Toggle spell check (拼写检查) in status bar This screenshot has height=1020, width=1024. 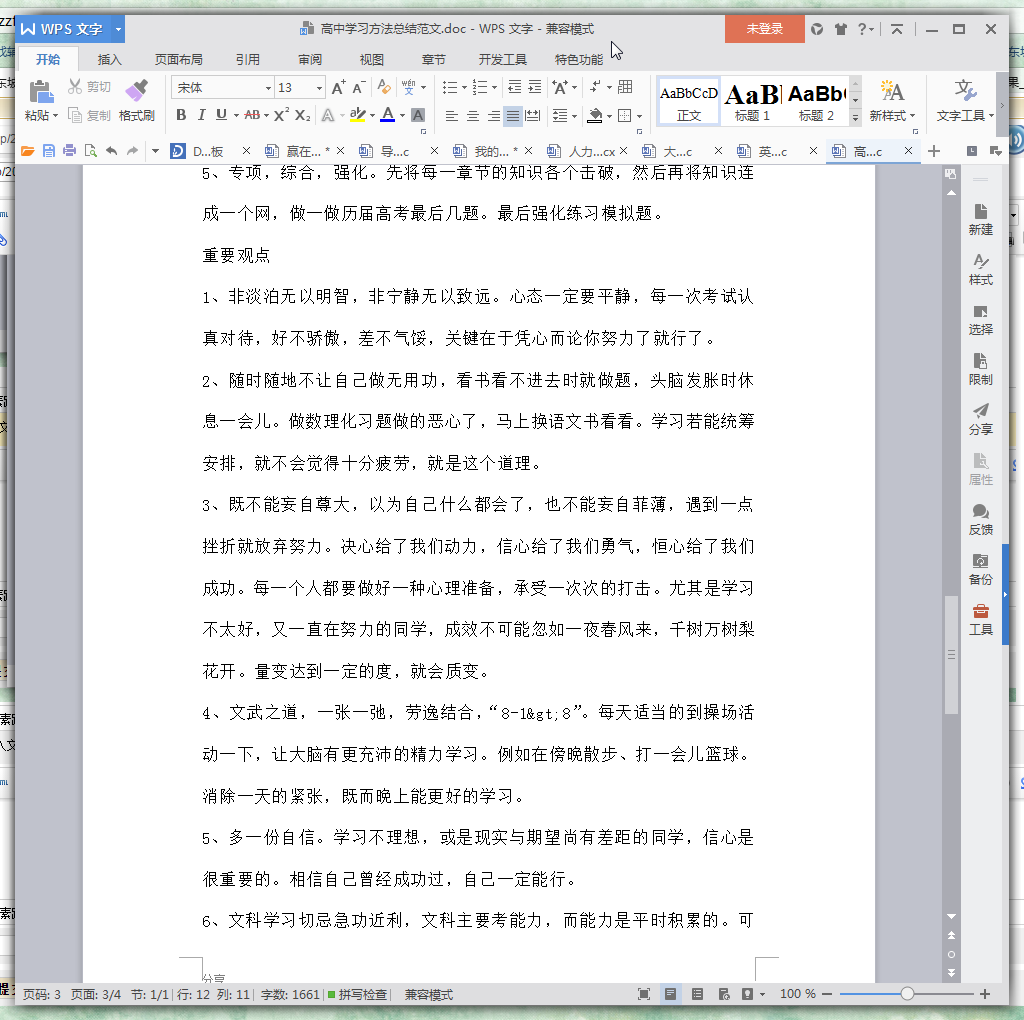(x=358, y=995)
